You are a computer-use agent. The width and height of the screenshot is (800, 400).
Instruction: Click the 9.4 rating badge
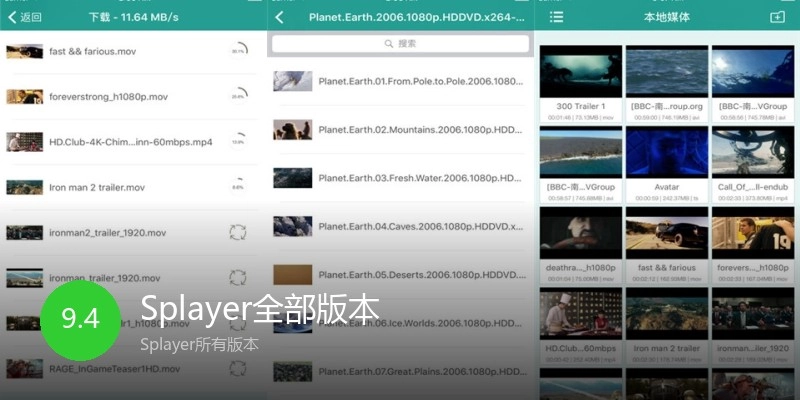[x=81, y=320]
